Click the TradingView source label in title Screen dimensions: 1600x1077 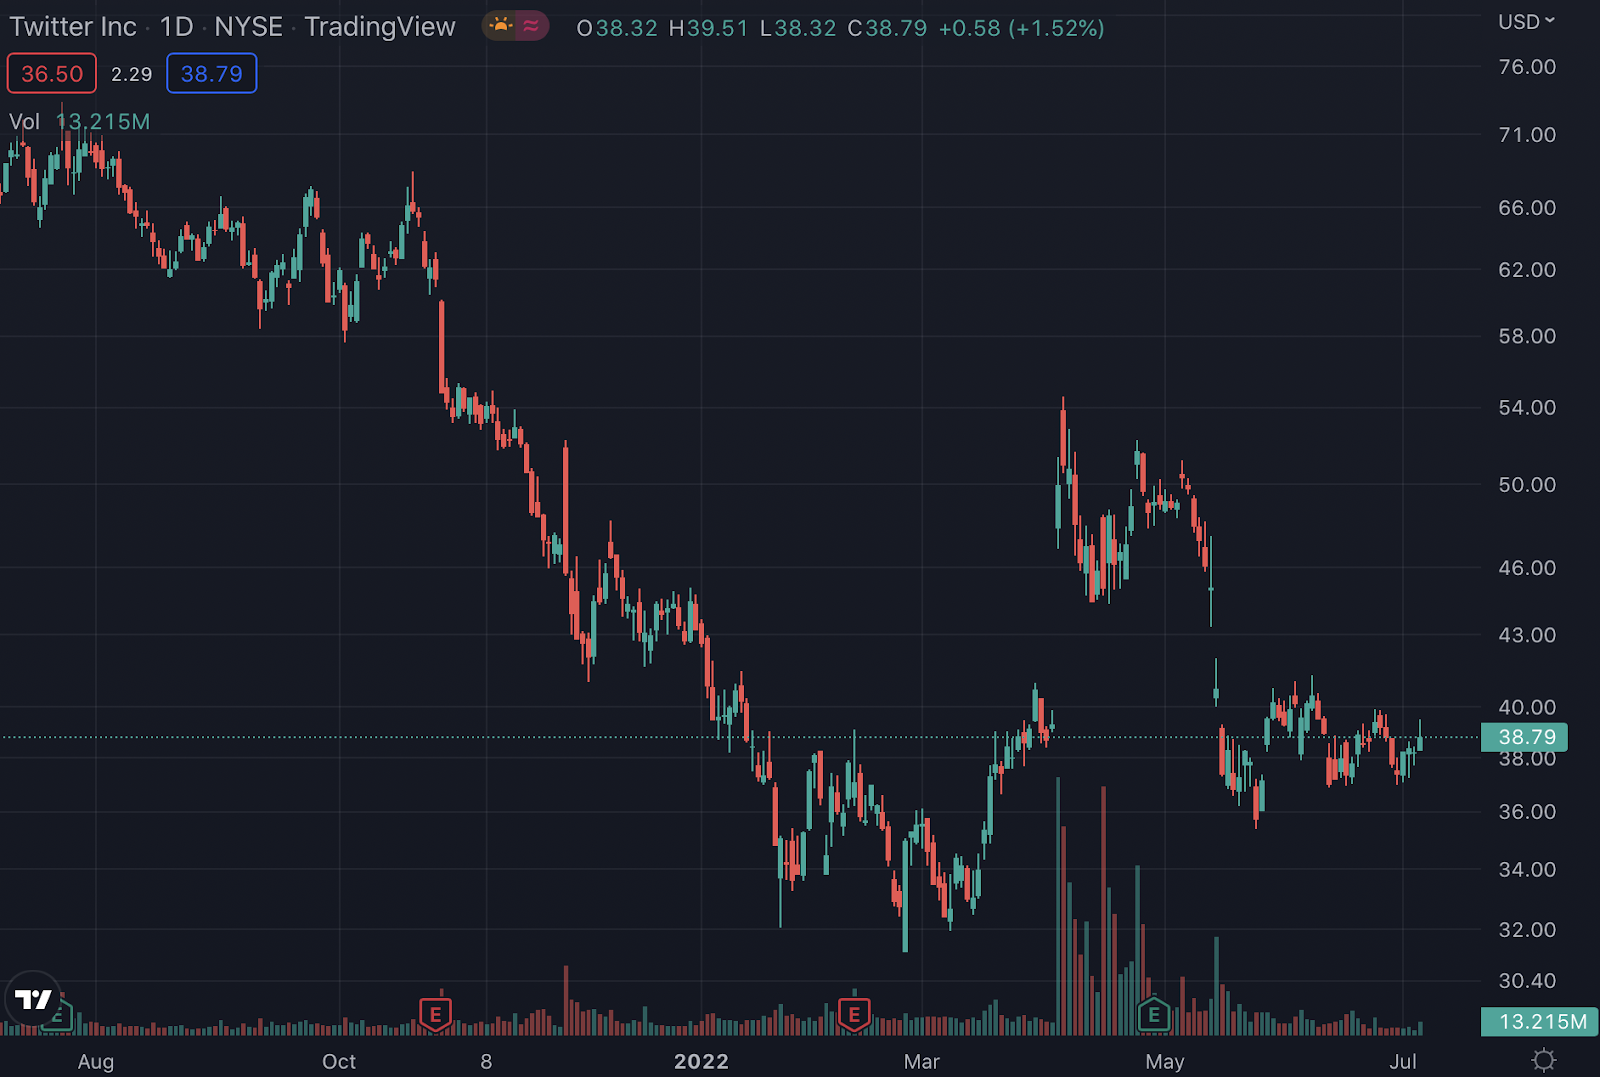coord(380,27)
